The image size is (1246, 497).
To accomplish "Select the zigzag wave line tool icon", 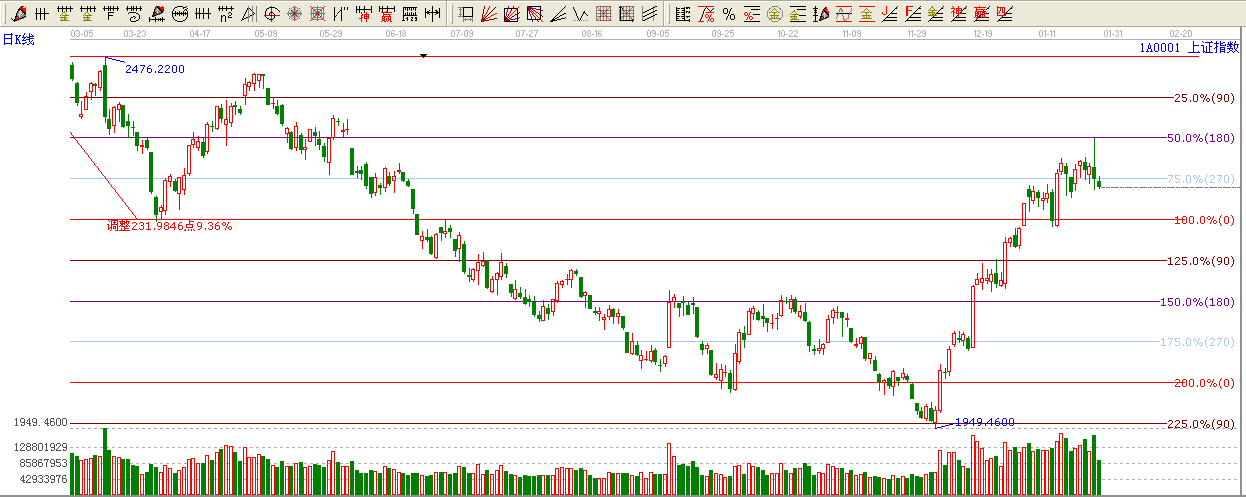I will click(x=580, y=14).
